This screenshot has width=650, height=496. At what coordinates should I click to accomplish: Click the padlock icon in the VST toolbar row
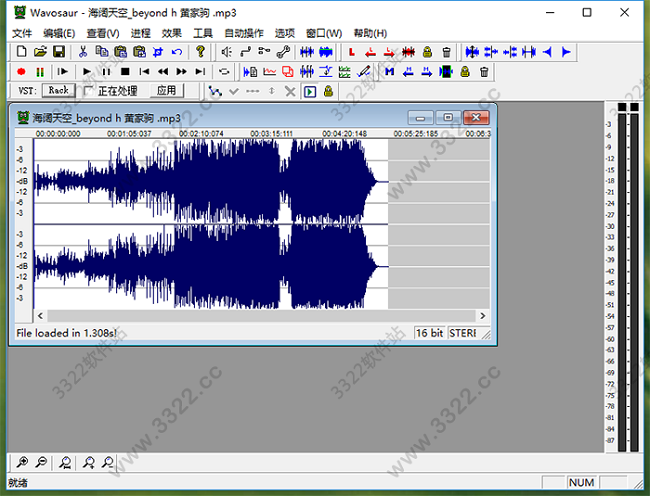pos(328,91)
